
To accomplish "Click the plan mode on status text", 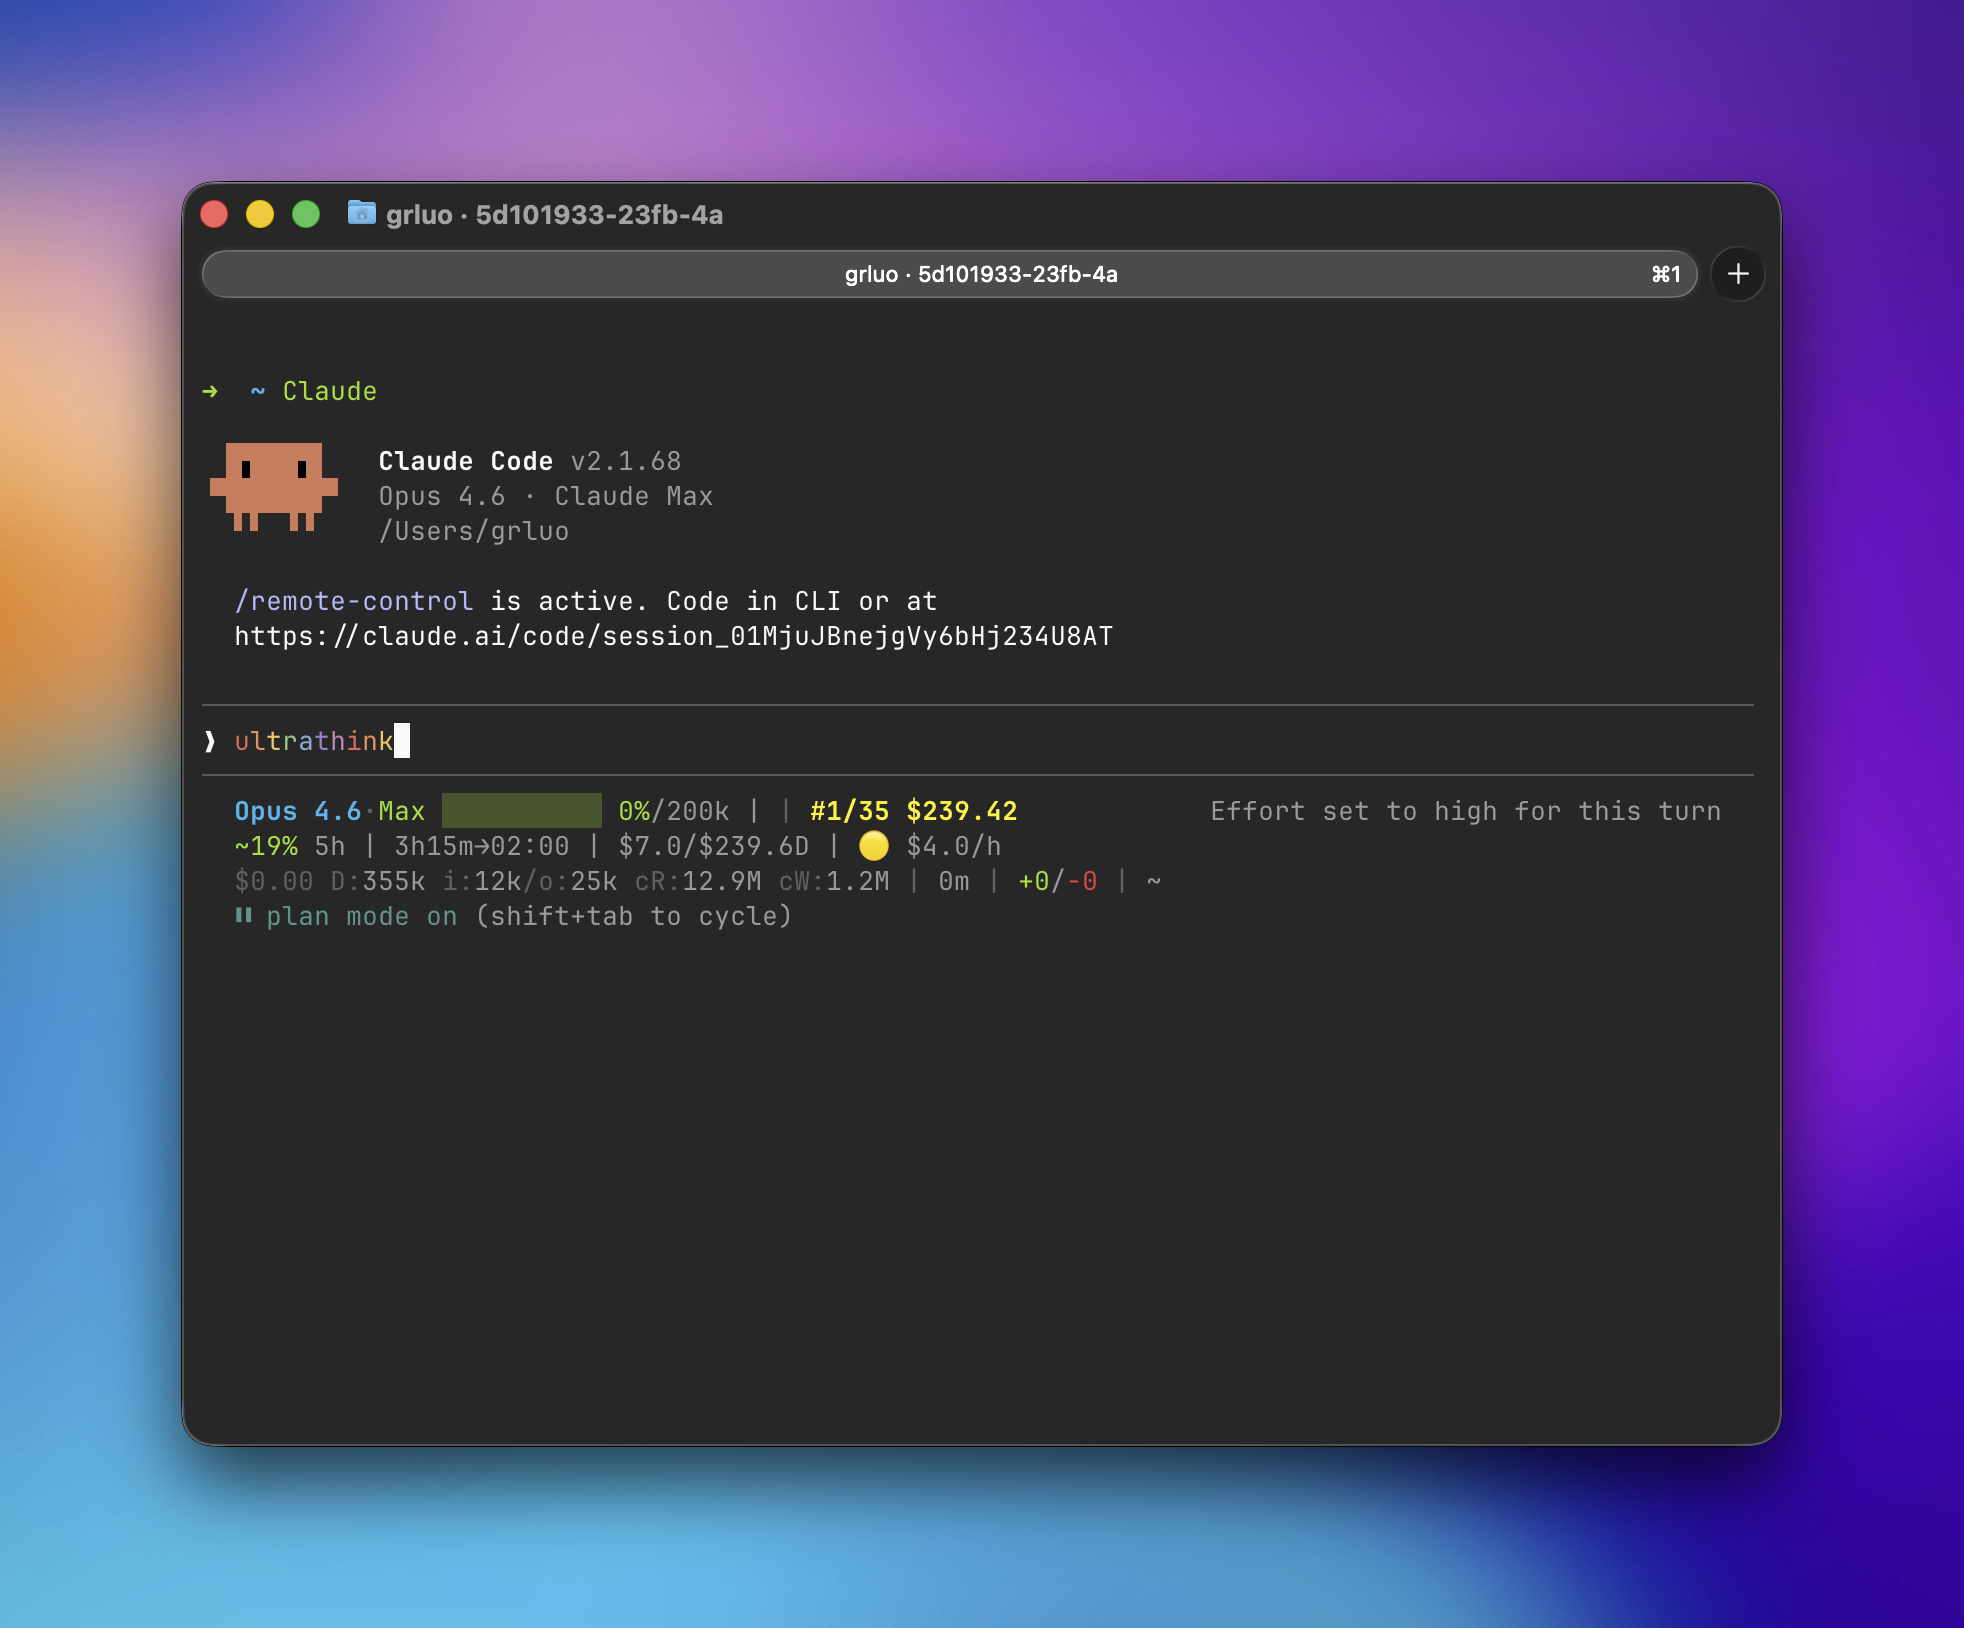I will pos(361,916).
